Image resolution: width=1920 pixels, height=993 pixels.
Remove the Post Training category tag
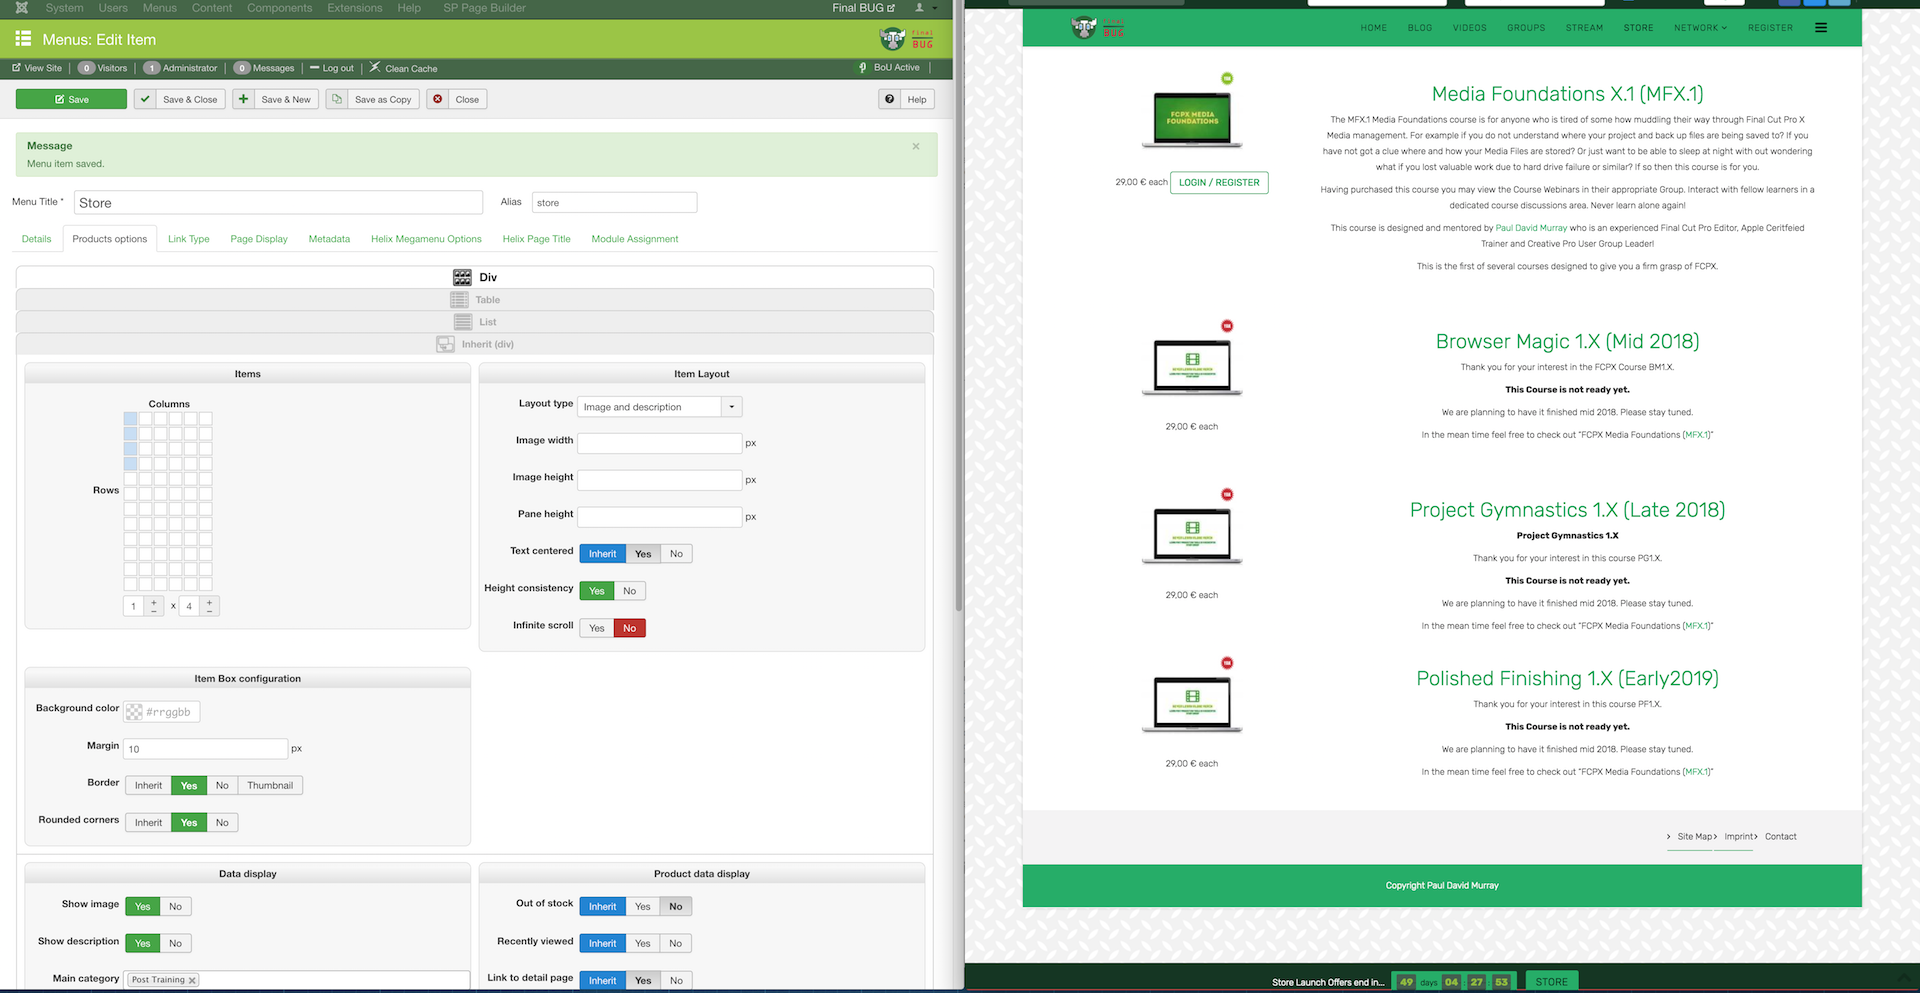click(193, 980)
